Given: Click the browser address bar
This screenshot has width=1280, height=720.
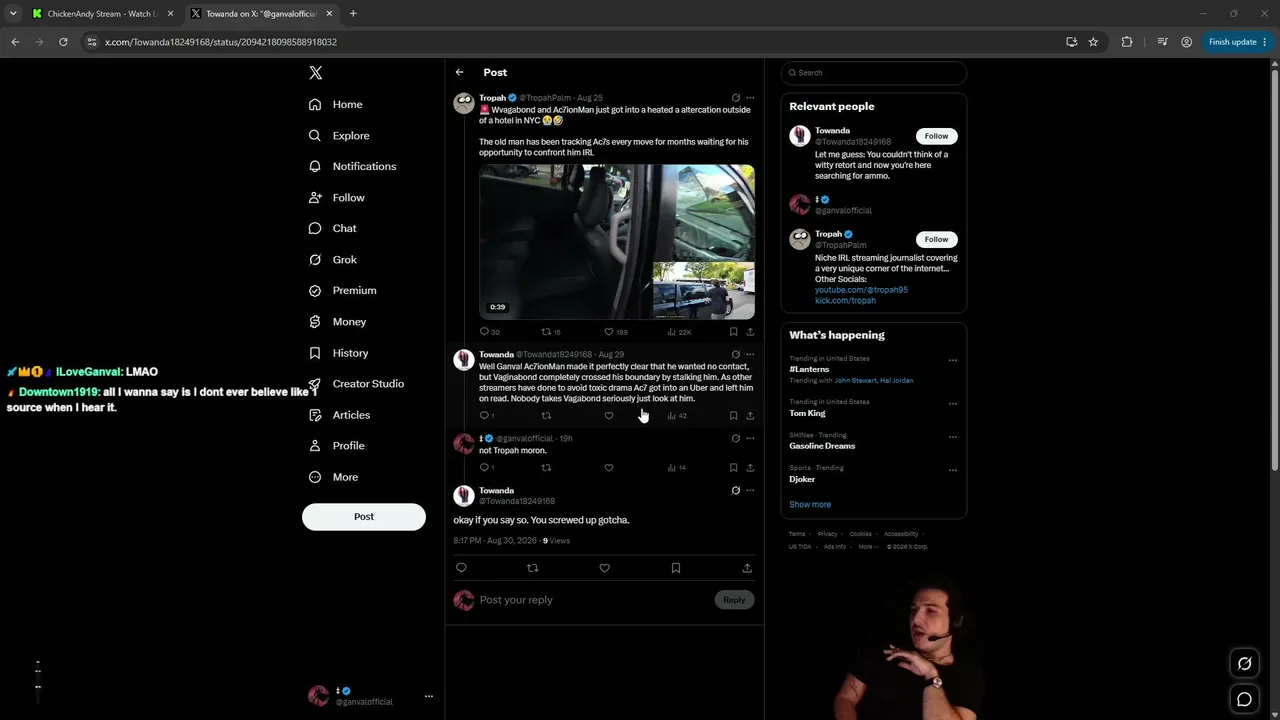Looking at the screenshot, I should coord(580,42).
